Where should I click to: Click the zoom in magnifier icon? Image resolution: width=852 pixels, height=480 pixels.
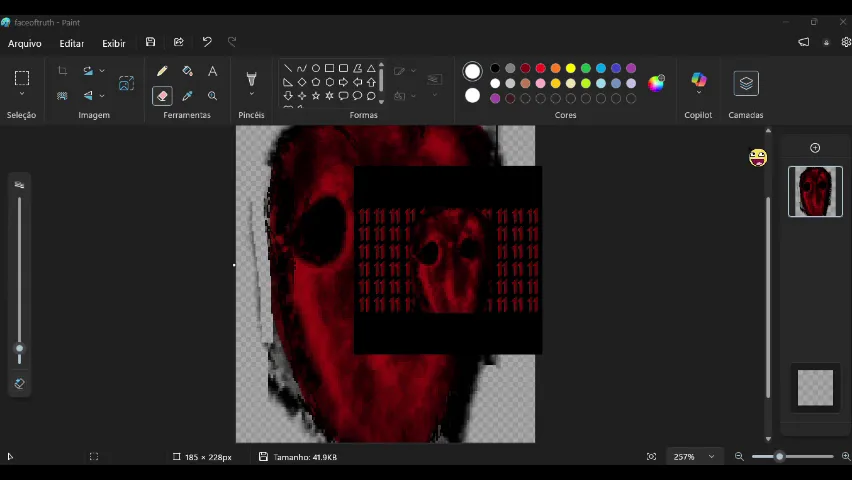click(845, 457)
